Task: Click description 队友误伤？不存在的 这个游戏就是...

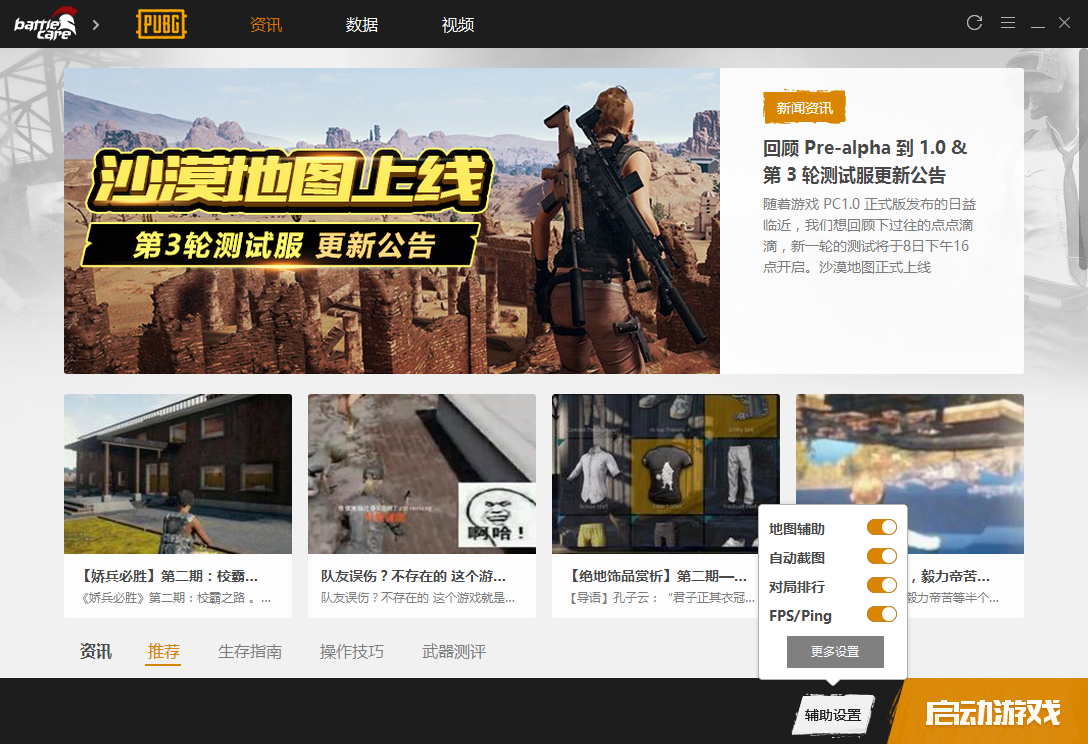Action: [x=418, y=598]
